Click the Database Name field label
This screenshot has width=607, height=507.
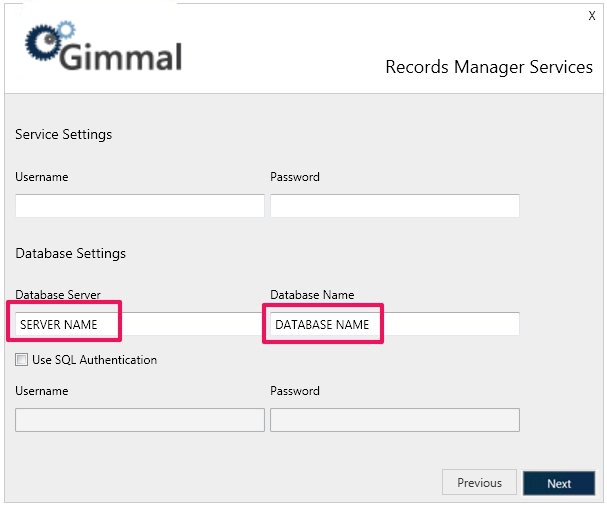[312, 295]
